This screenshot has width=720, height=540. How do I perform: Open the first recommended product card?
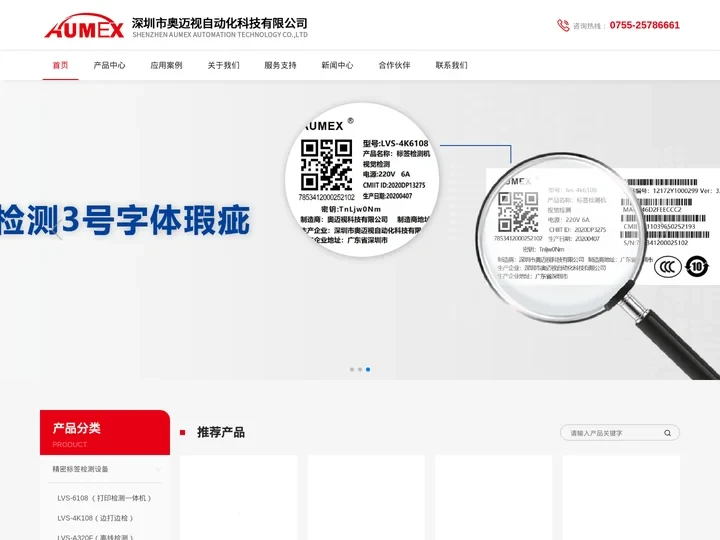coord(238,498)
